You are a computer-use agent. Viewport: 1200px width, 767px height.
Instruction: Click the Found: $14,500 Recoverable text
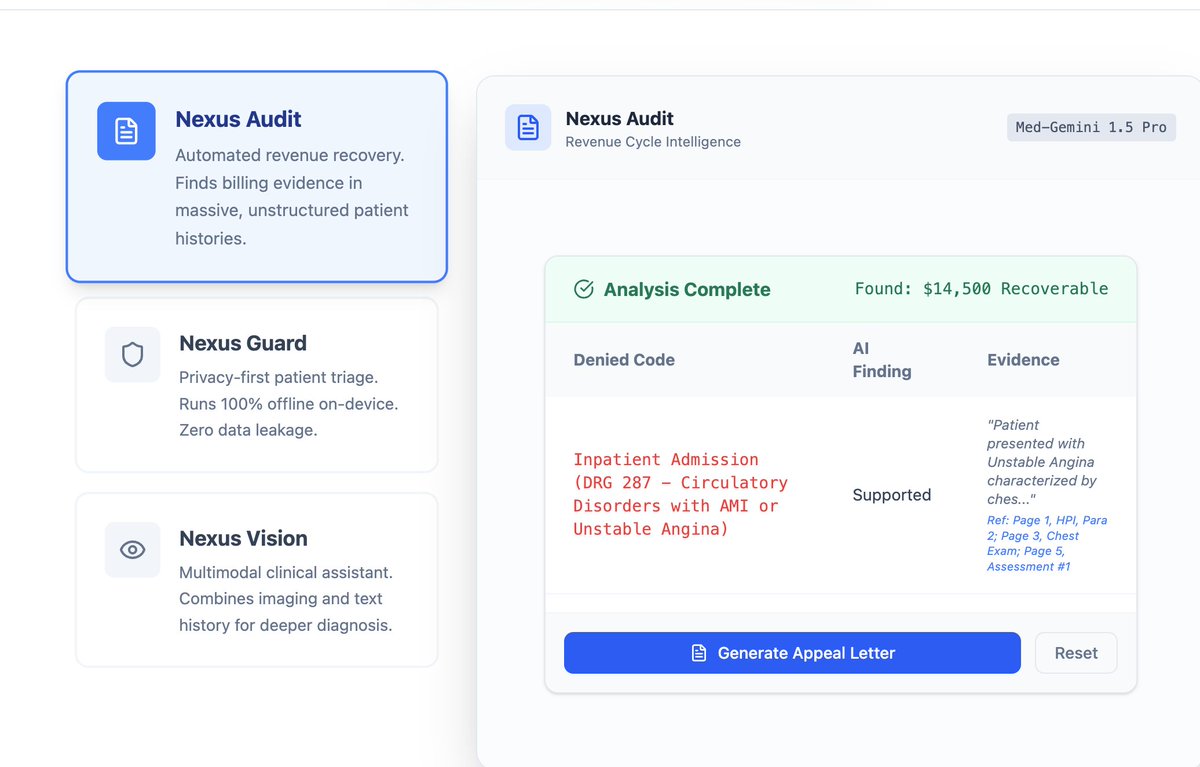(x=981, y=289)
